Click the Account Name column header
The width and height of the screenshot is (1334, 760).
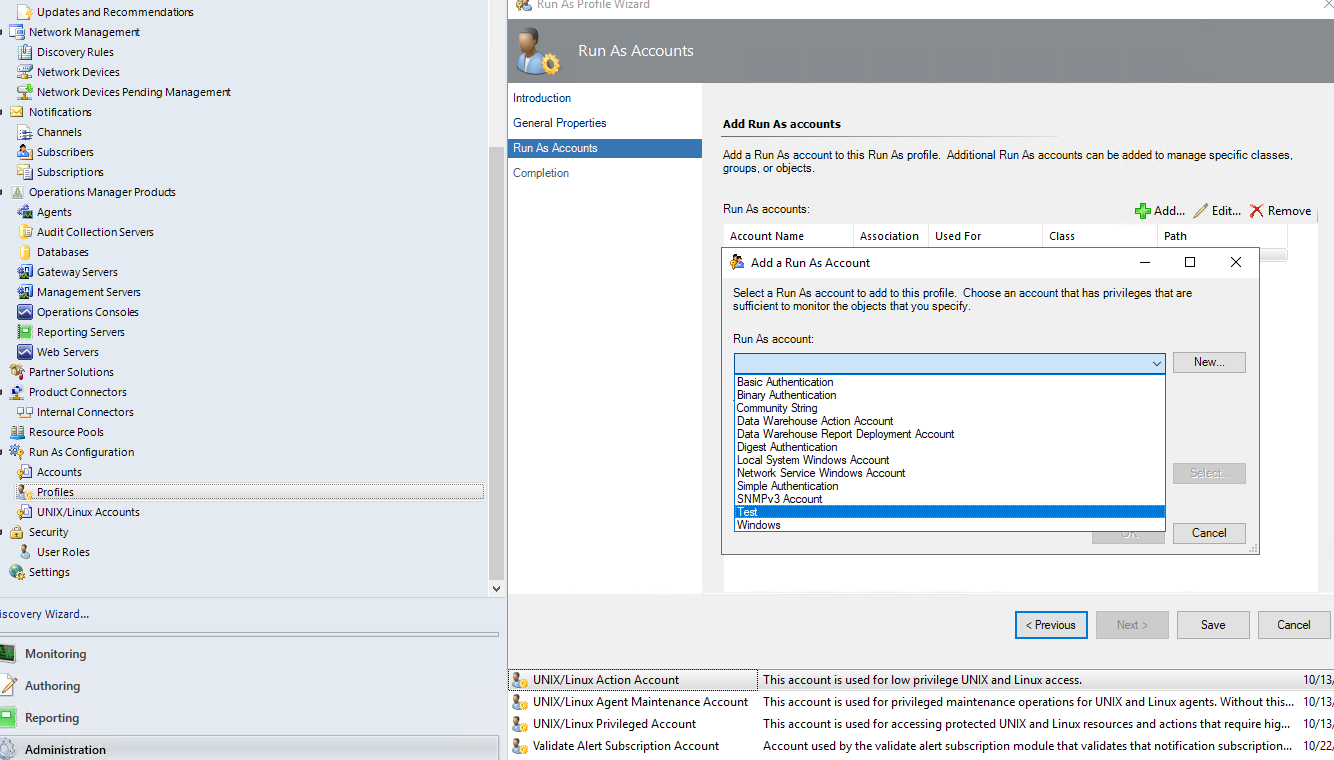[789, 236]
